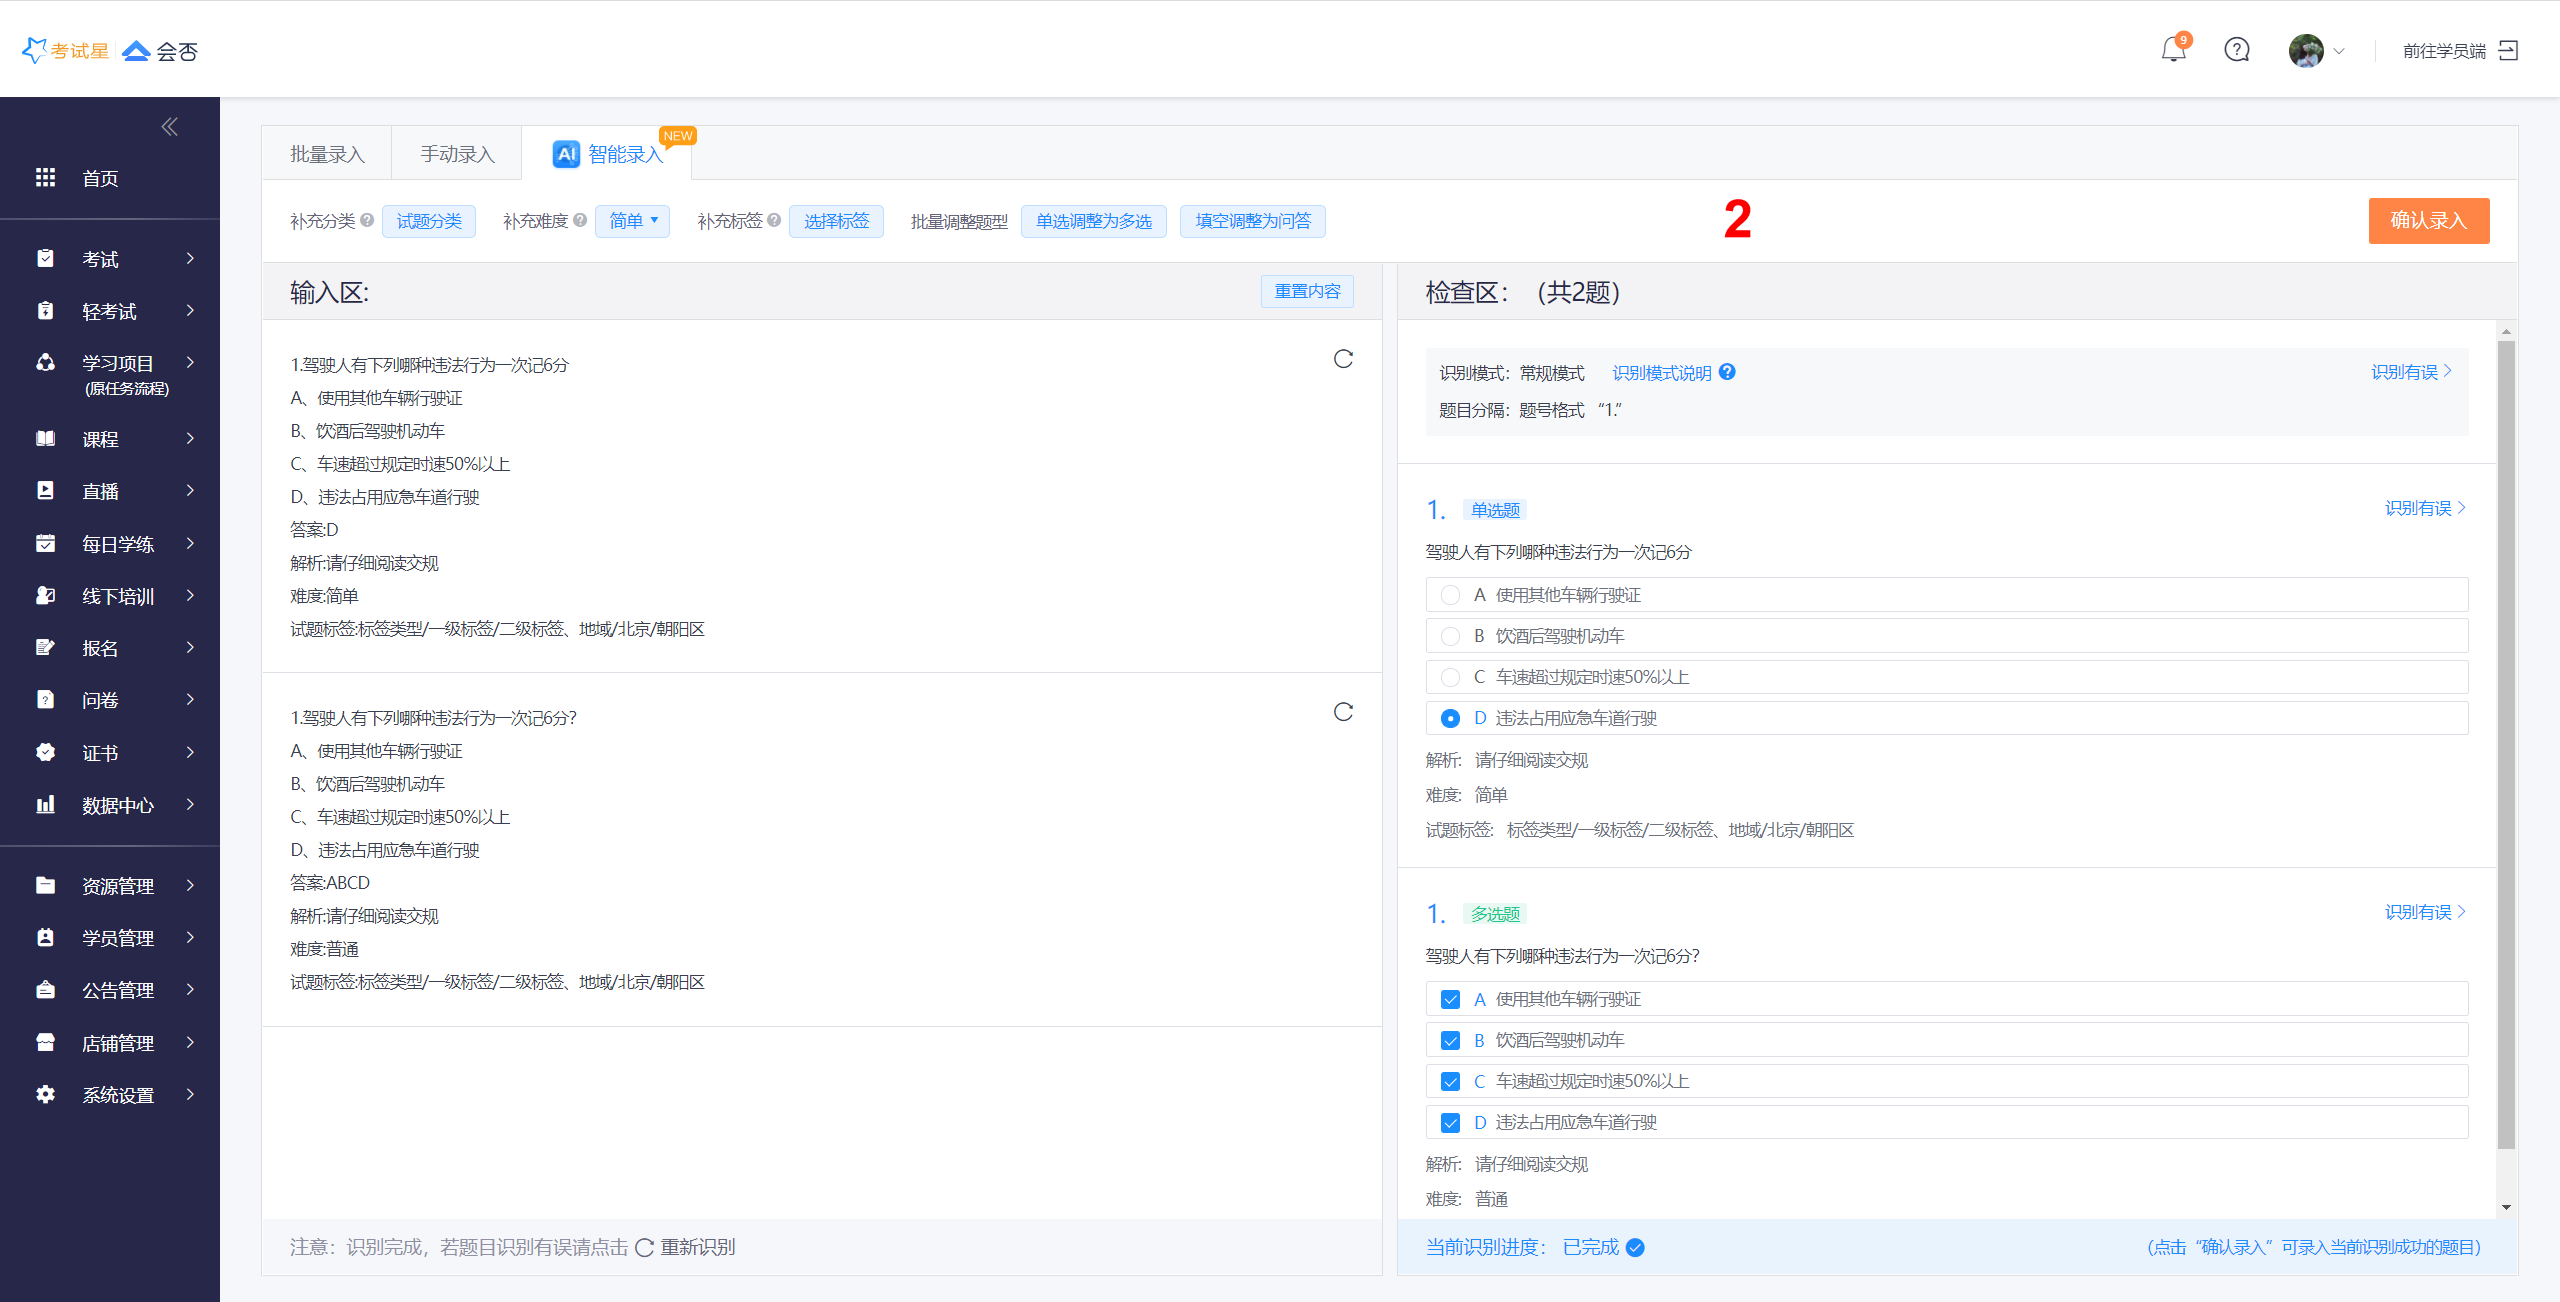Click the 系统设置 gear icon
The height and width of the screenshot is (1302, 2560).
click(x=46, y=1094)
